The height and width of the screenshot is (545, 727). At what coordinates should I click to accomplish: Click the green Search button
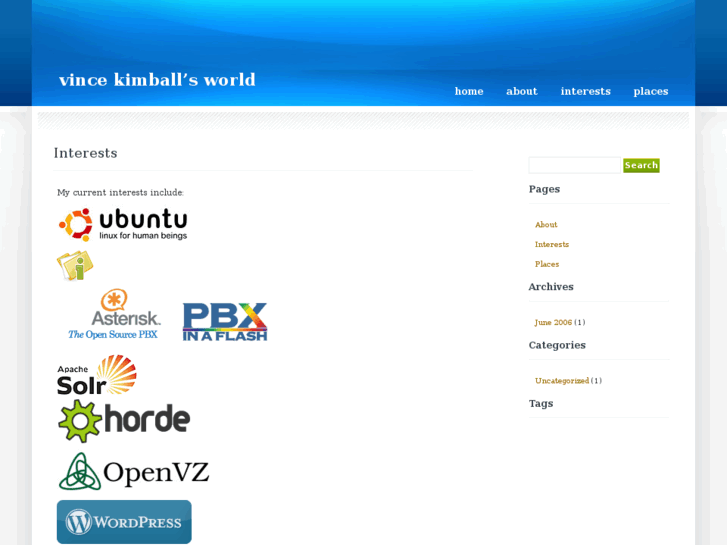tap(641, 166)
